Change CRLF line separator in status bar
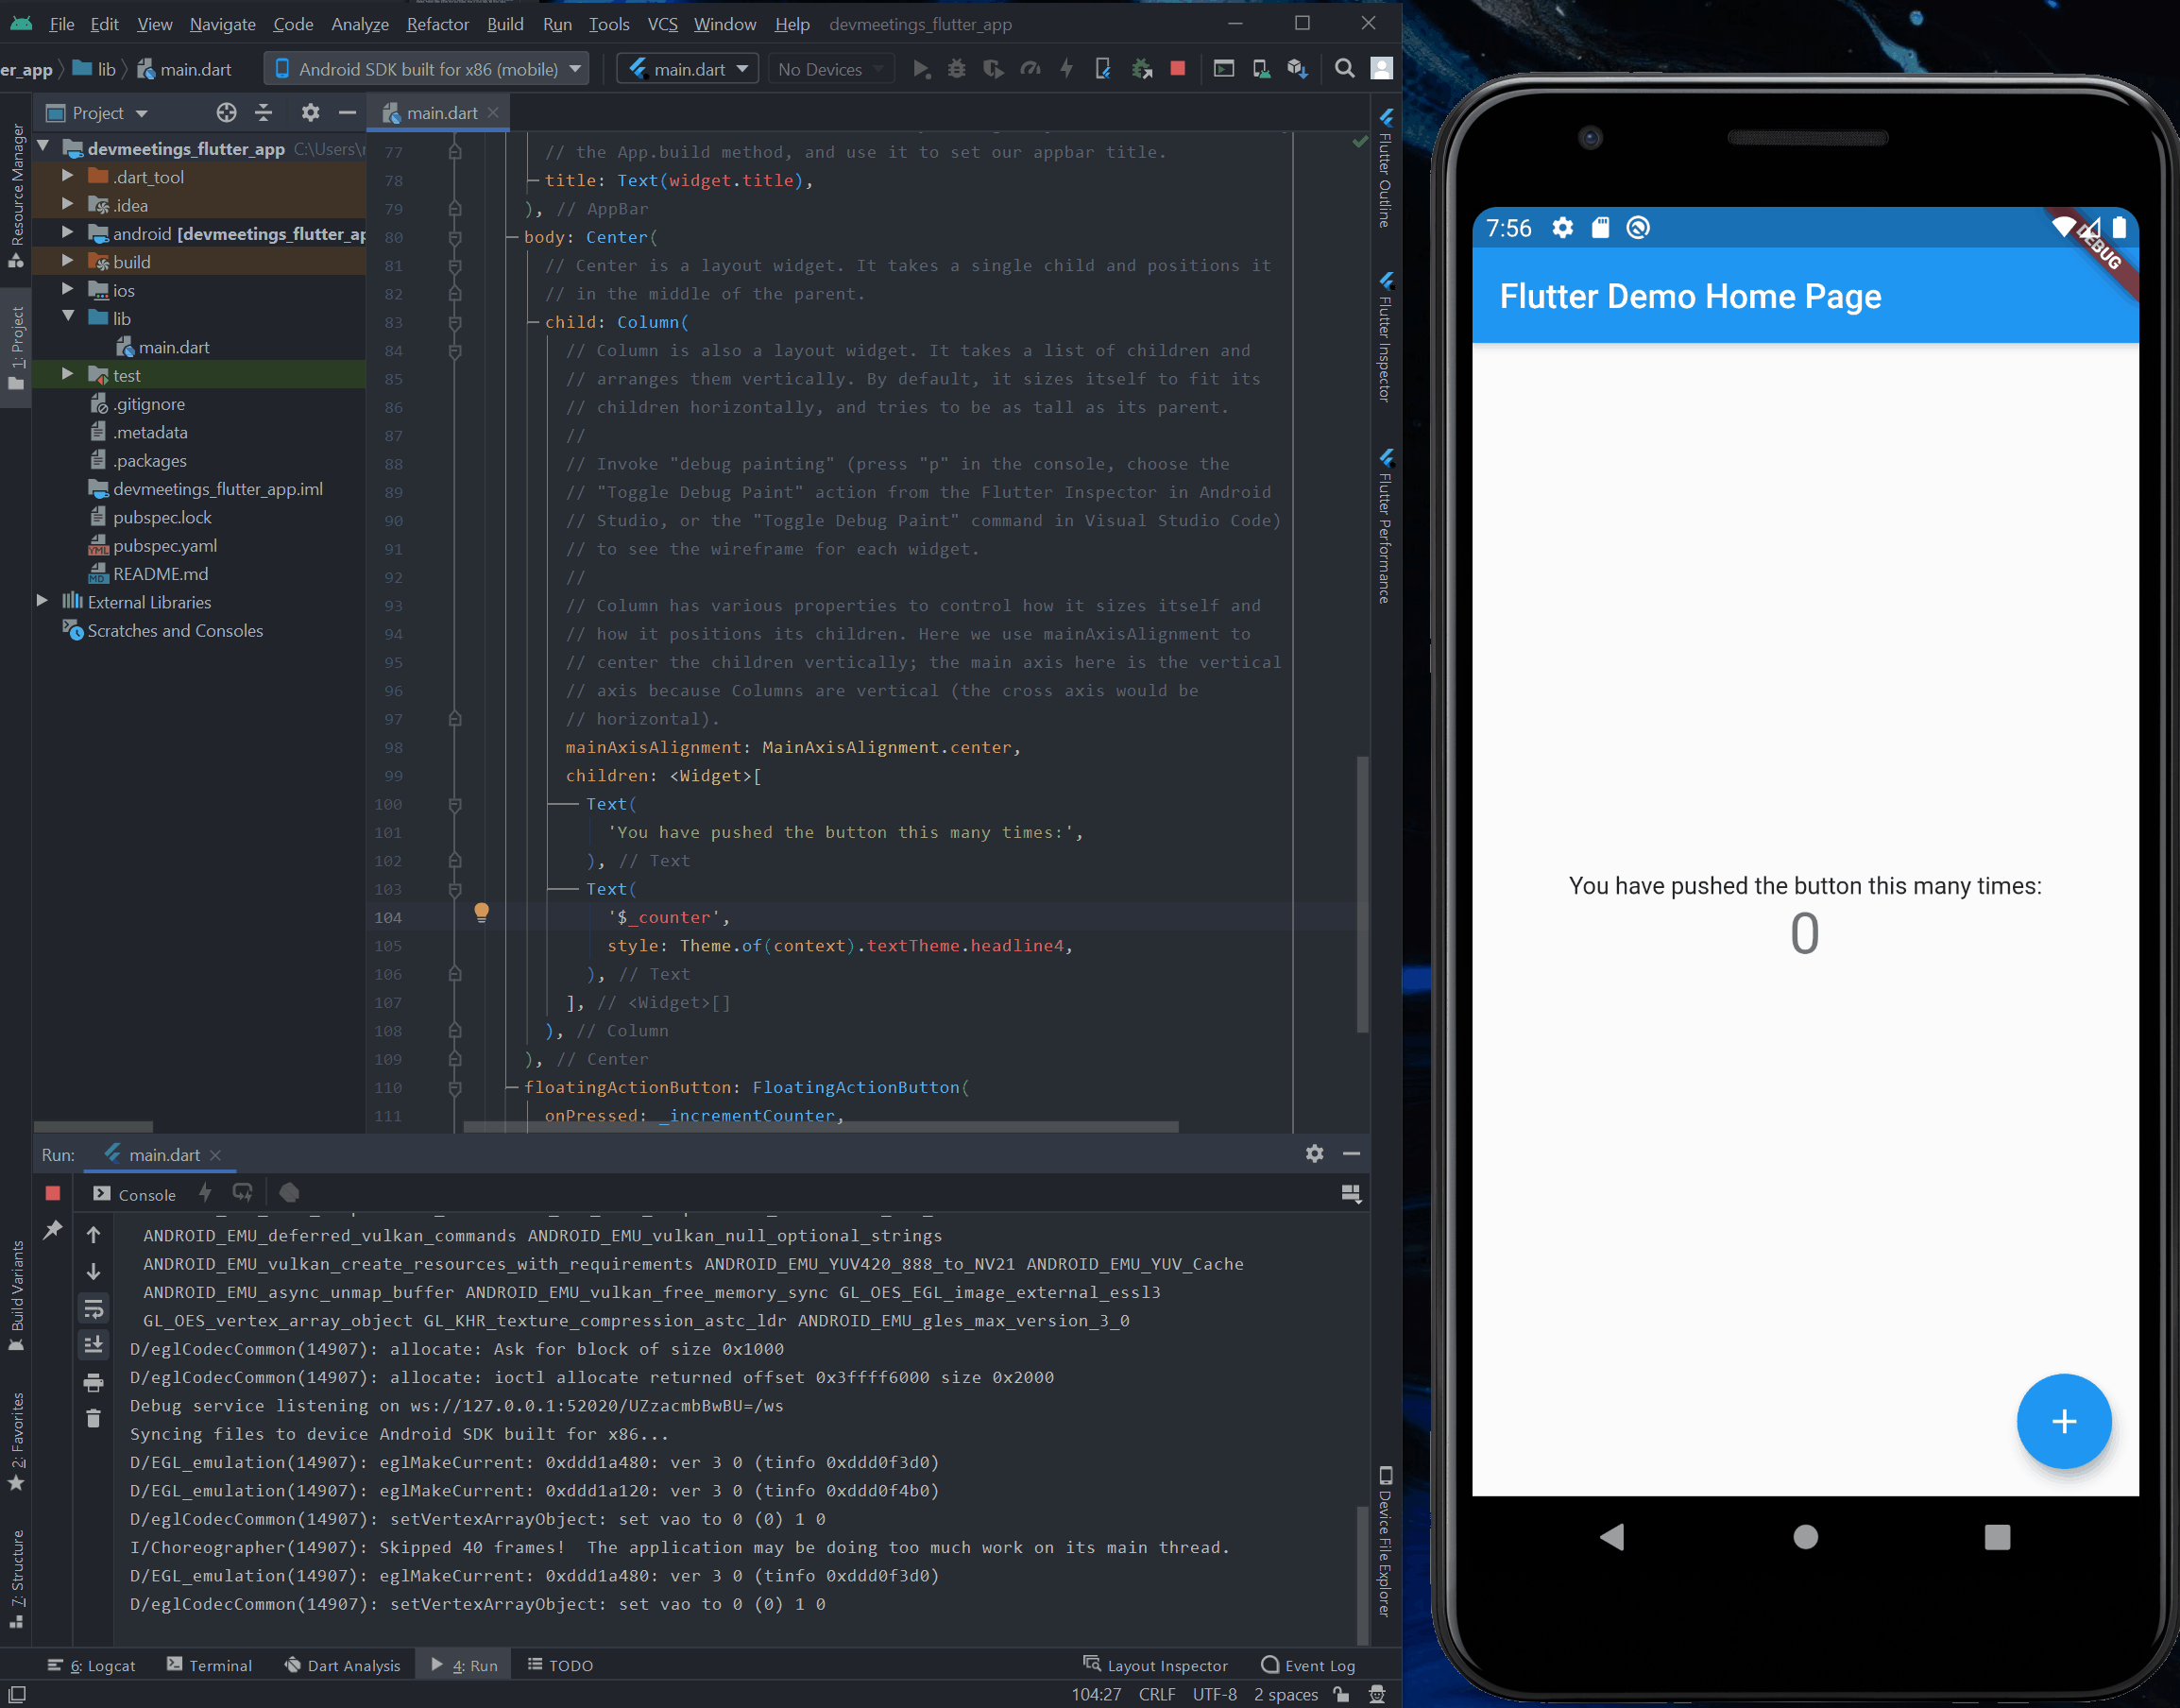Screen dimensions: 2180x1708 pyautogui.click(x=1156, y=1694)
